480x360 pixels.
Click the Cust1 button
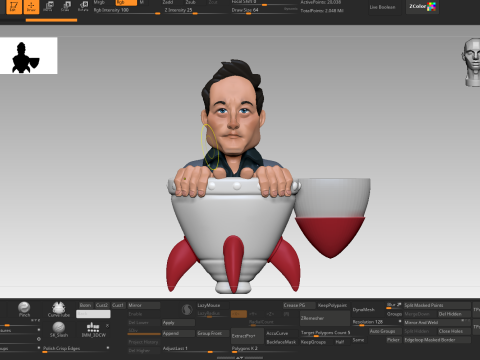(x=118, y=305)
